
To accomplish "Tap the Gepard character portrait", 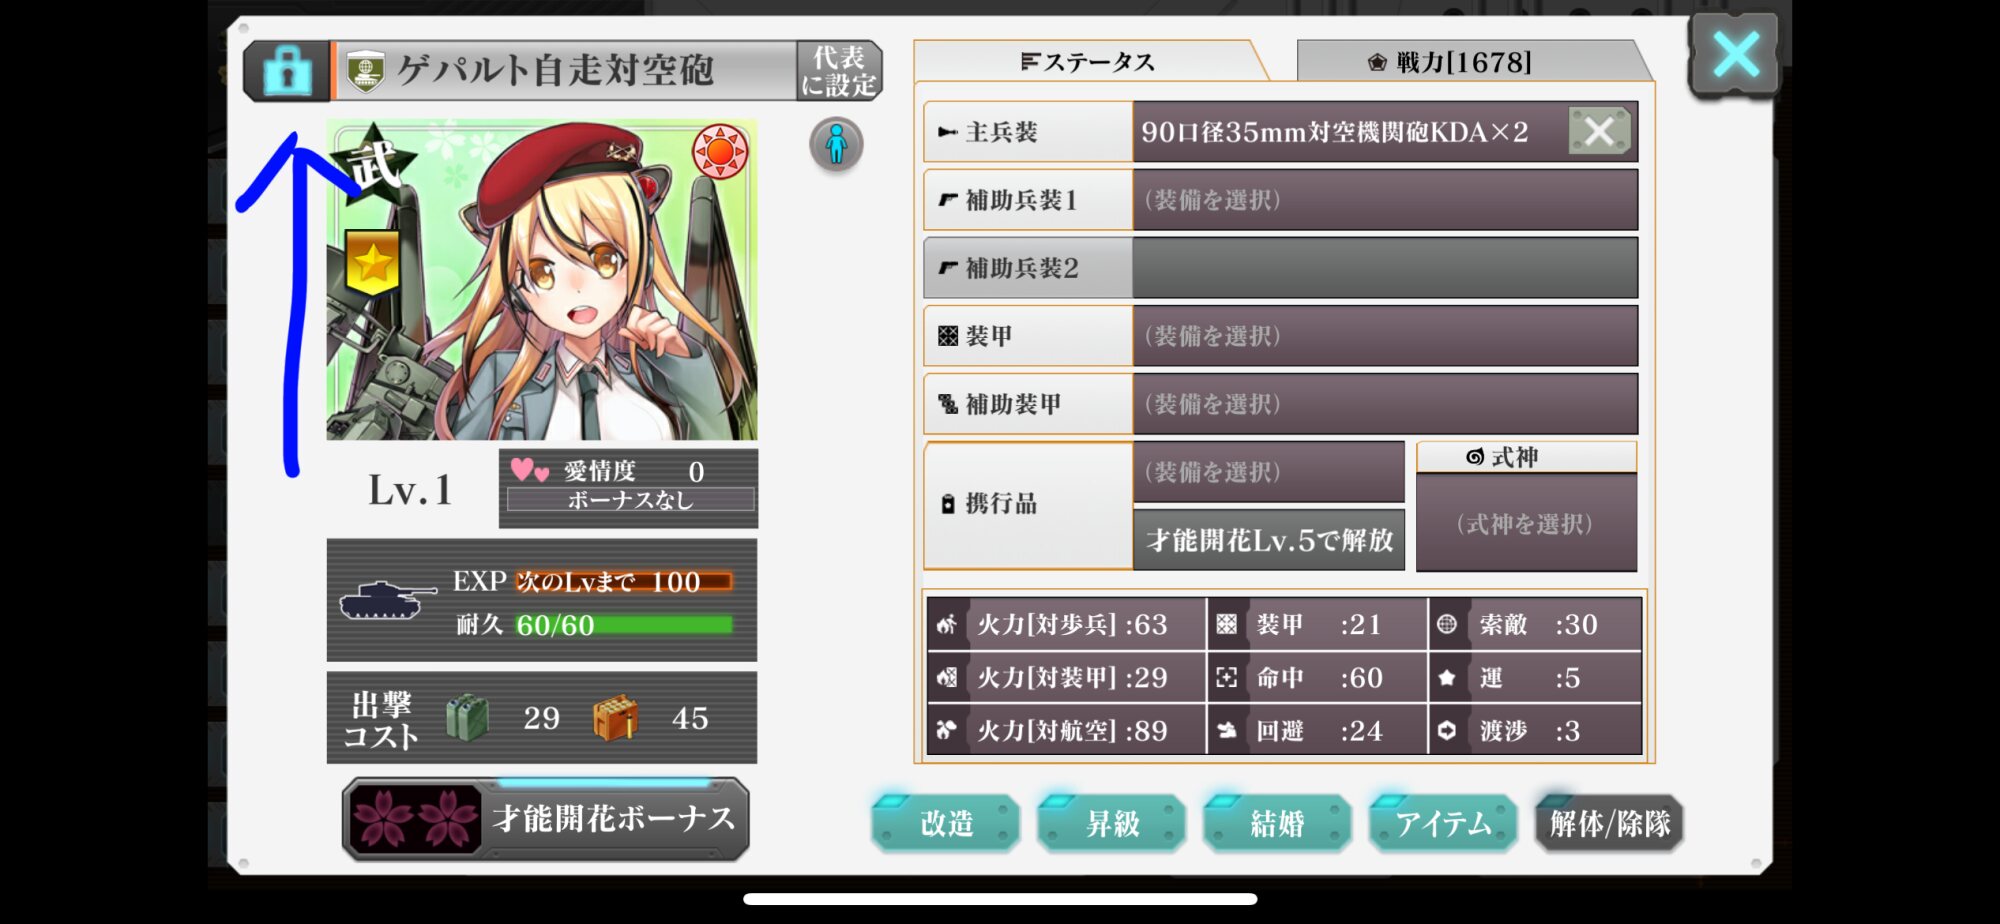I will point(542,280).
